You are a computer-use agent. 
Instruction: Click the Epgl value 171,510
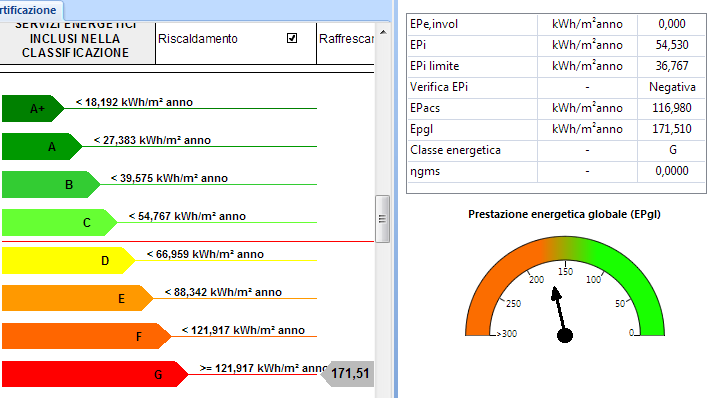(672, 129)
